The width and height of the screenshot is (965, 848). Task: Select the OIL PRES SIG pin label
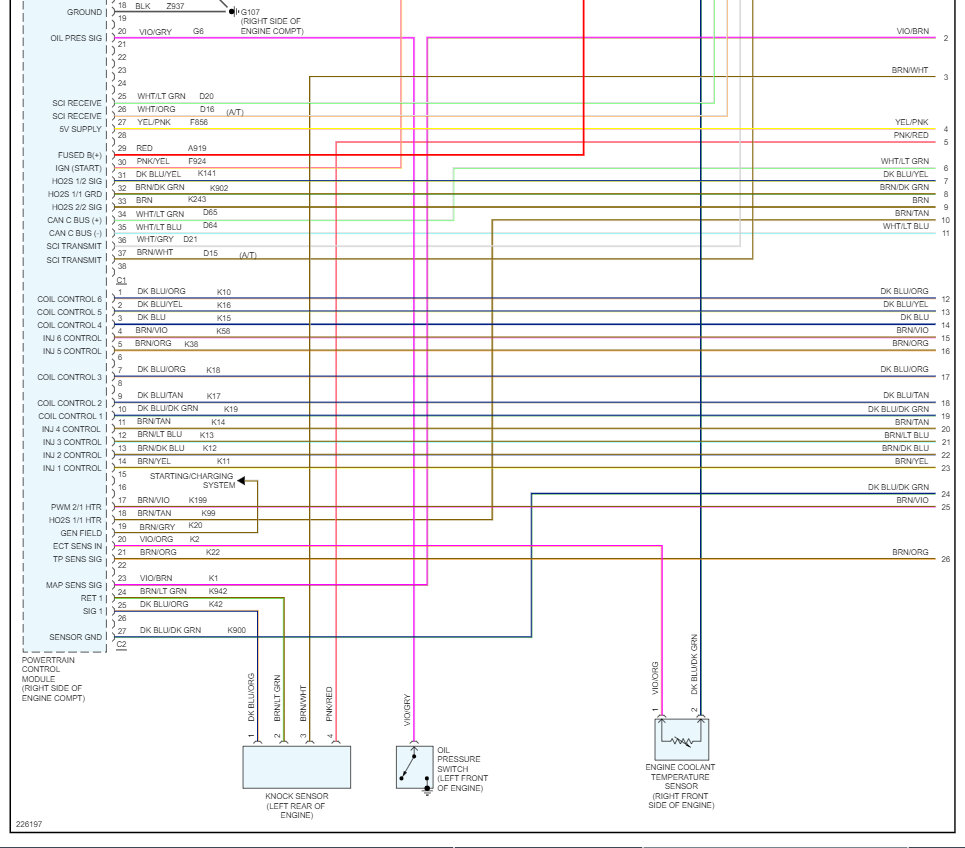[76, 38]
